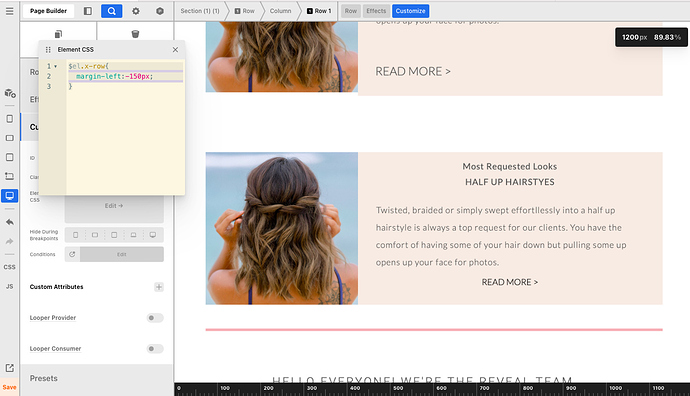The width and height of the screenshot is (690, 396).
Task: Save the page
Action: pos(9,387)
